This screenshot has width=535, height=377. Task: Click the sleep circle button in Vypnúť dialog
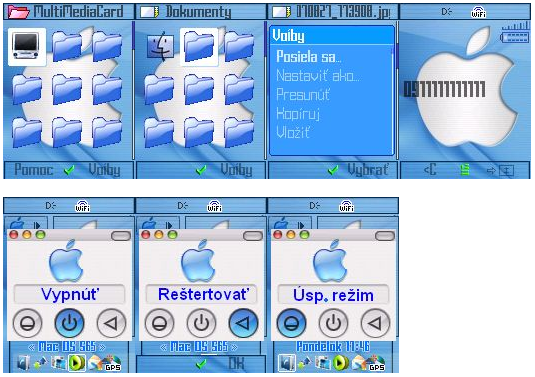27,323
